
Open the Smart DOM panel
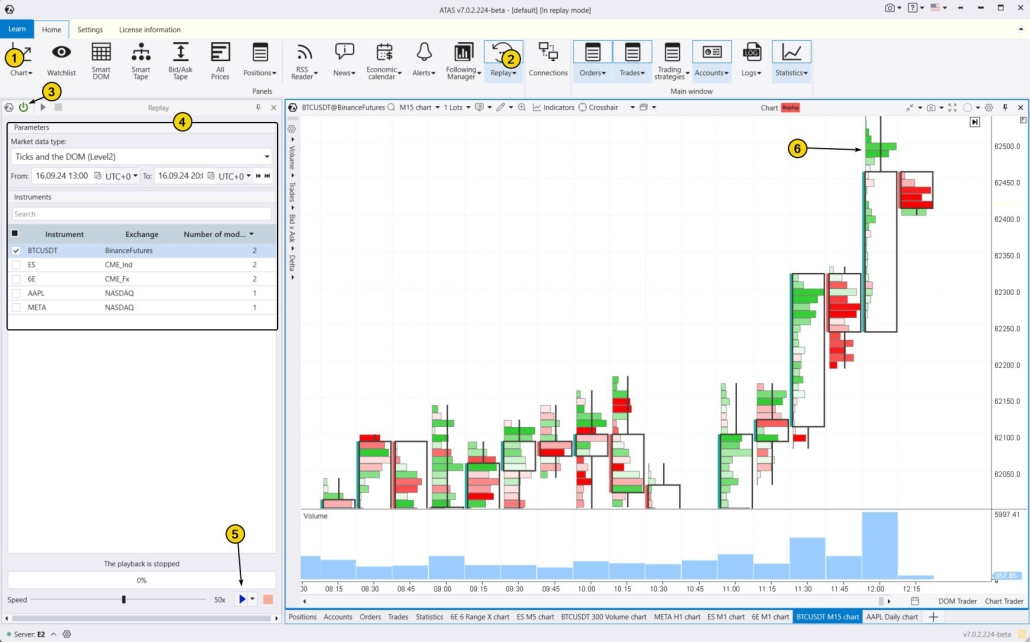(x=101, y=59)
